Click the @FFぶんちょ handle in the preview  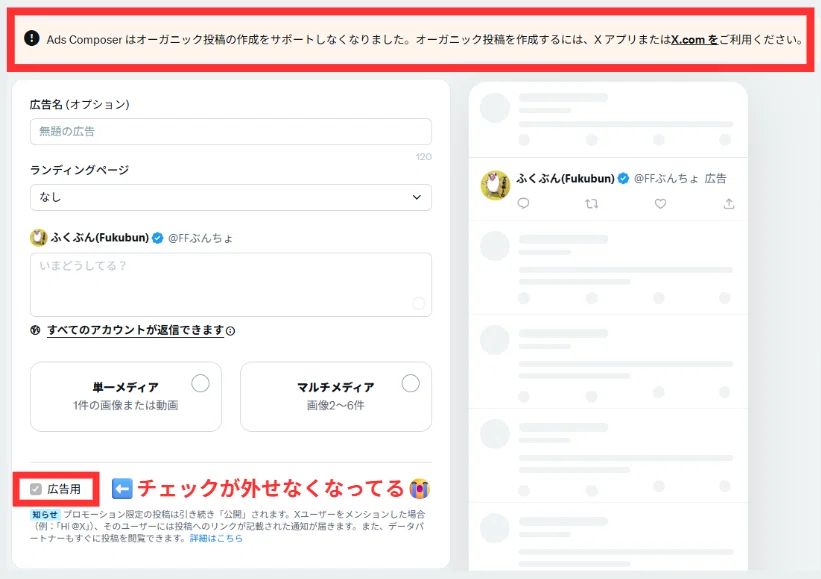click(666, 179)
